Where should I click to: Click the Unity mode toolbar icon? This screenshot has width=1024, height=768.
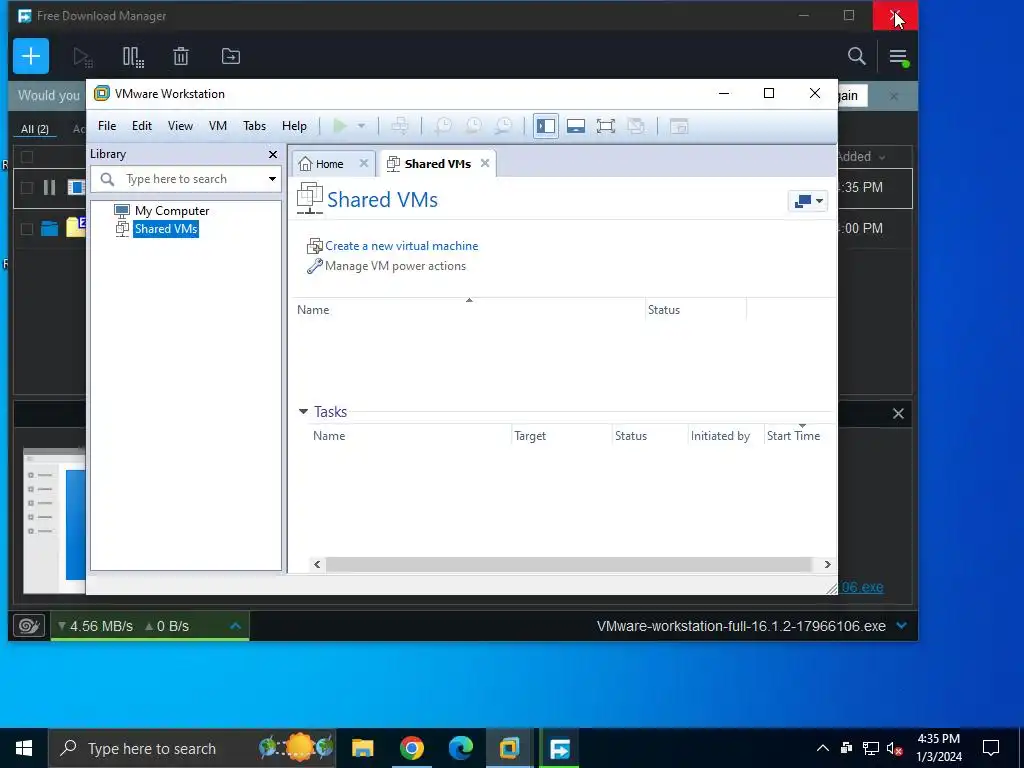[635, 126]
